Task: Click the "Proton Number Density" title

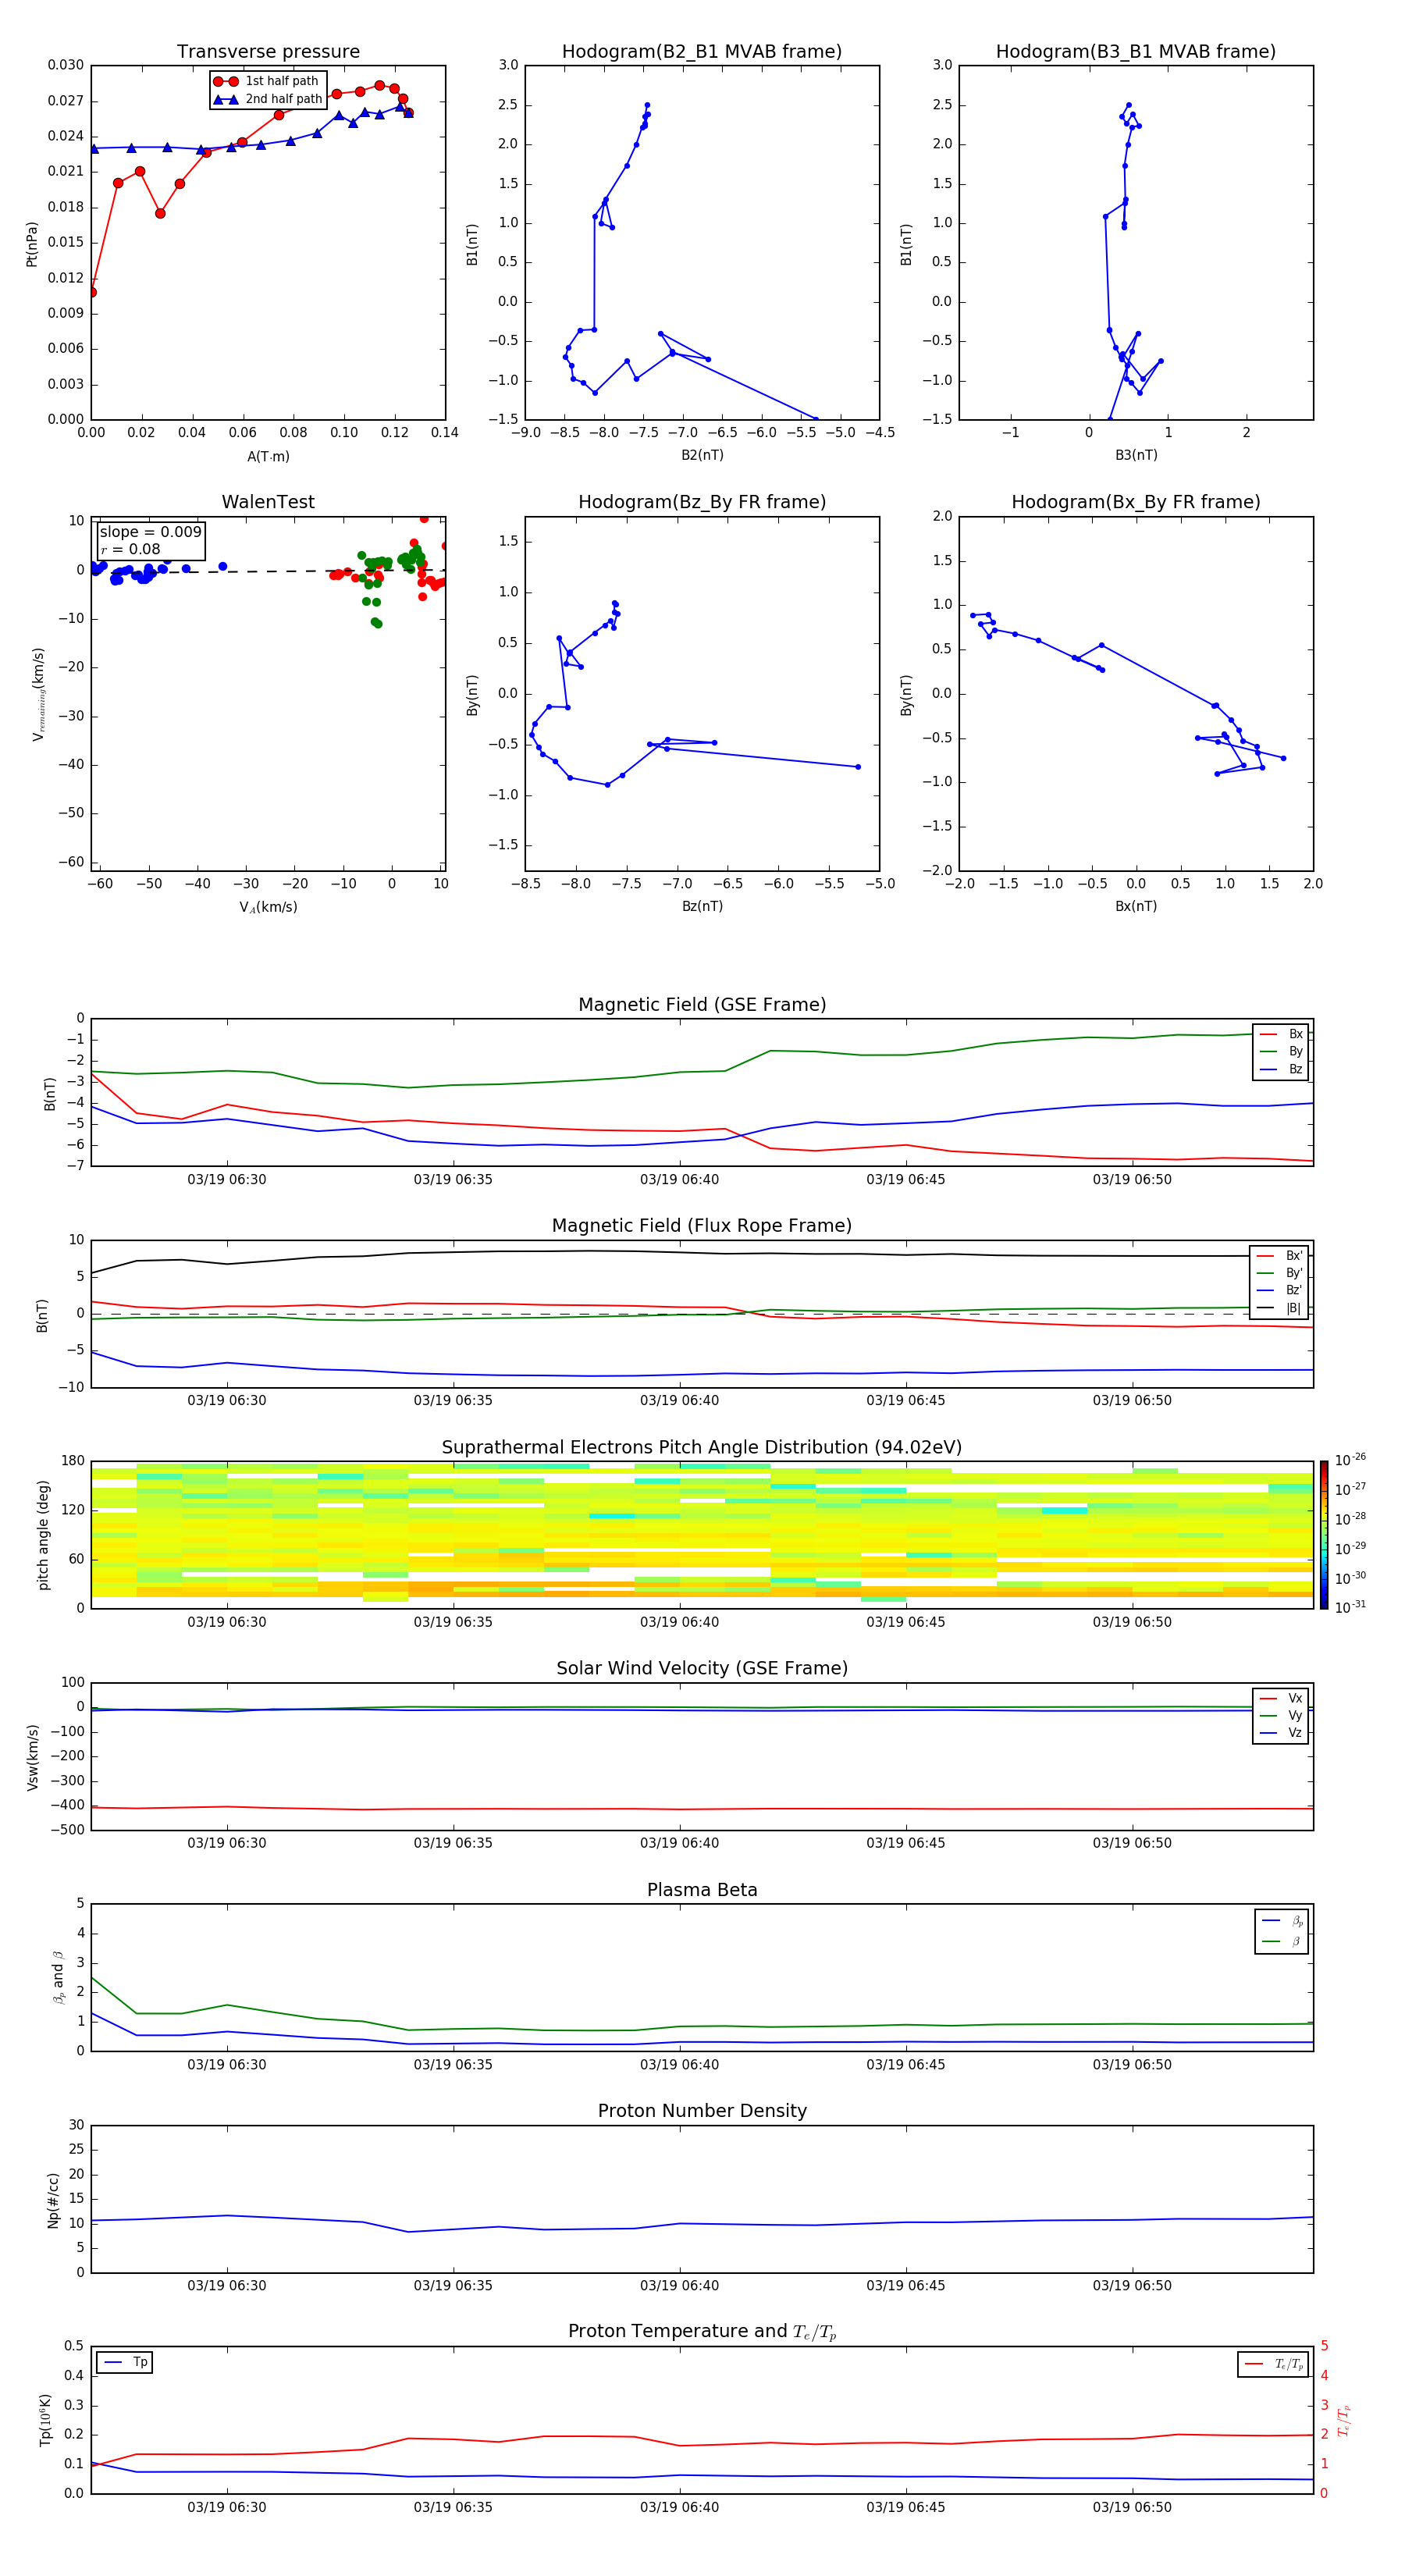Action: point(702,2111)
